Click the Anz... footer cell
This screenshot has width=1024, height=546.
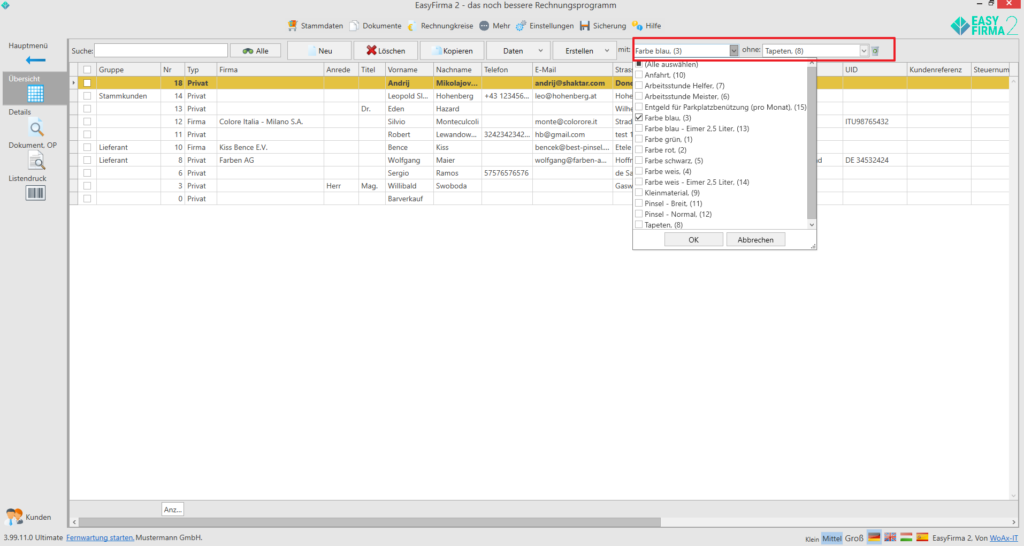coord(172,509)
